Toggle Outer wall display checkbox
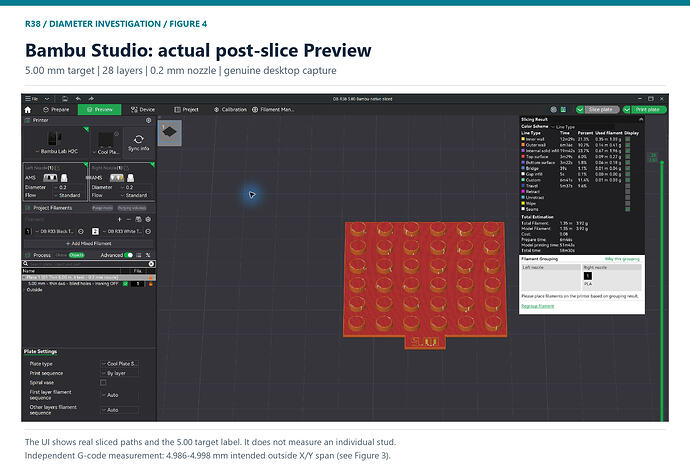The width and height of the screenshot is (690, 475). pos(628,145)
